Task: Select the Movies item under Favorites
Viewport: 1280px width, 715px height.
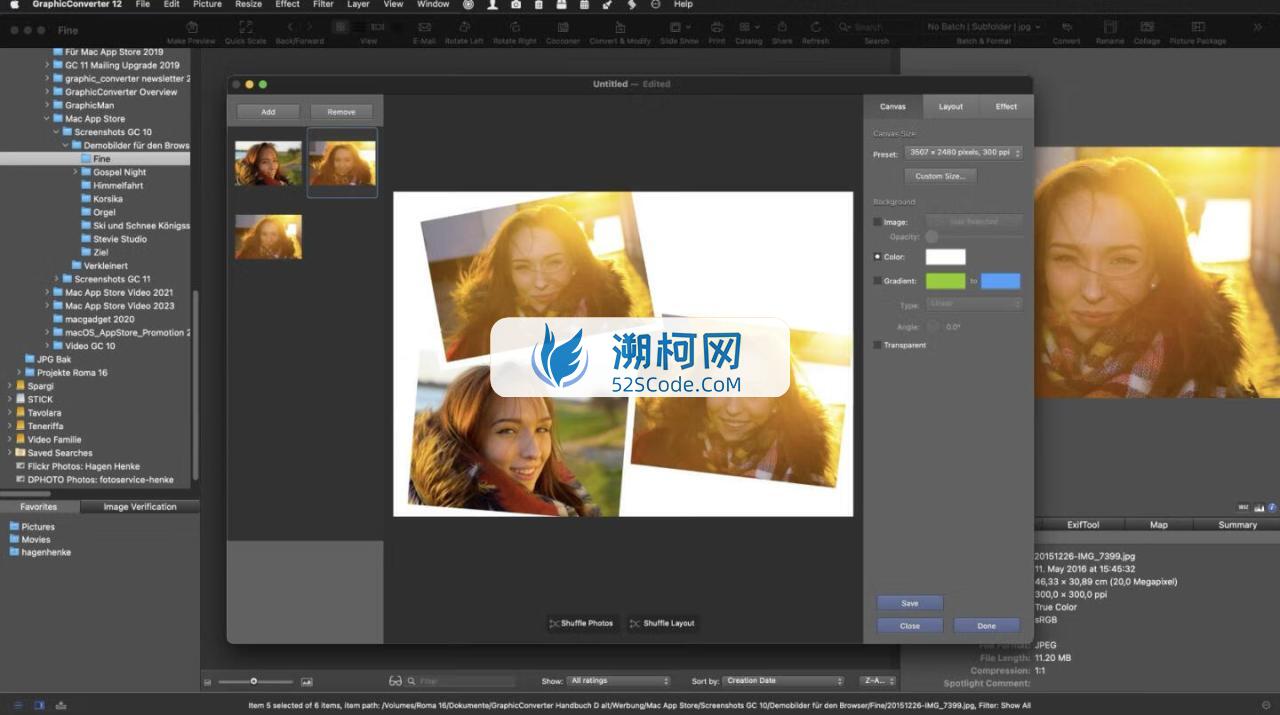Action: (35, 539)
